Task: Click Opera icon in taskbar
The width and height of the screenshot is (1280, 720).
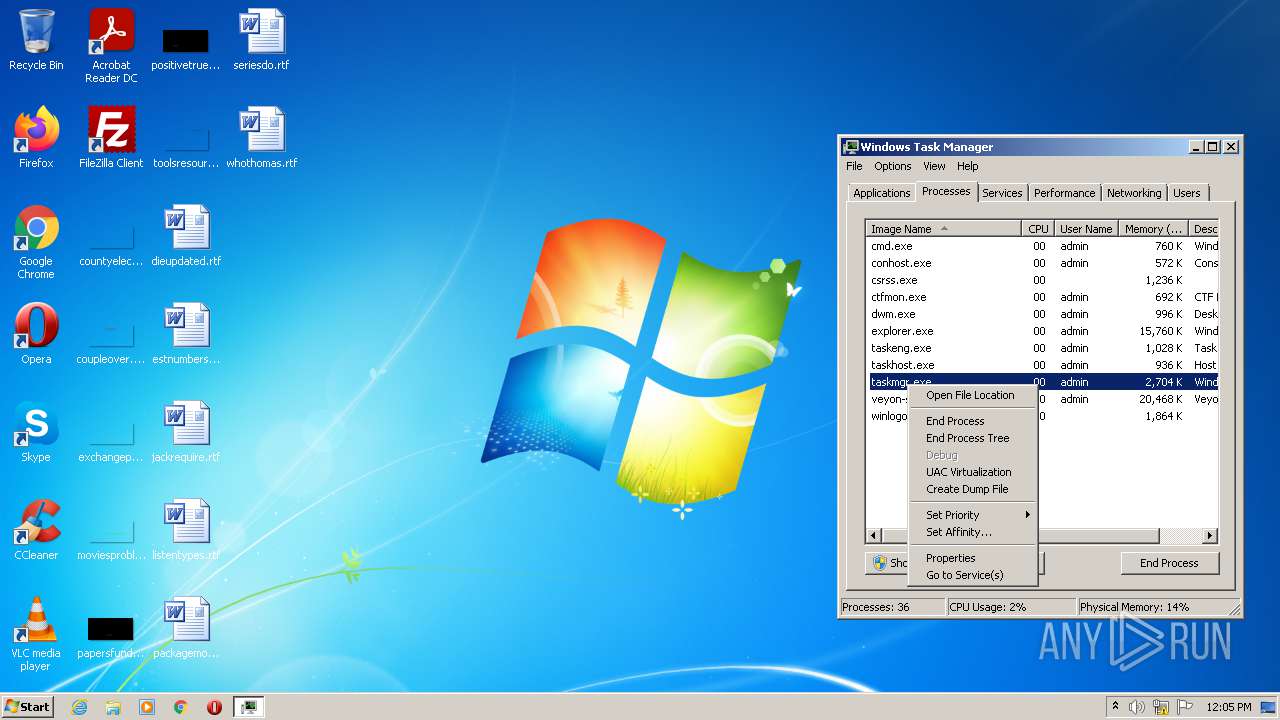Action: pyautogui.click(x=214, y=707)
